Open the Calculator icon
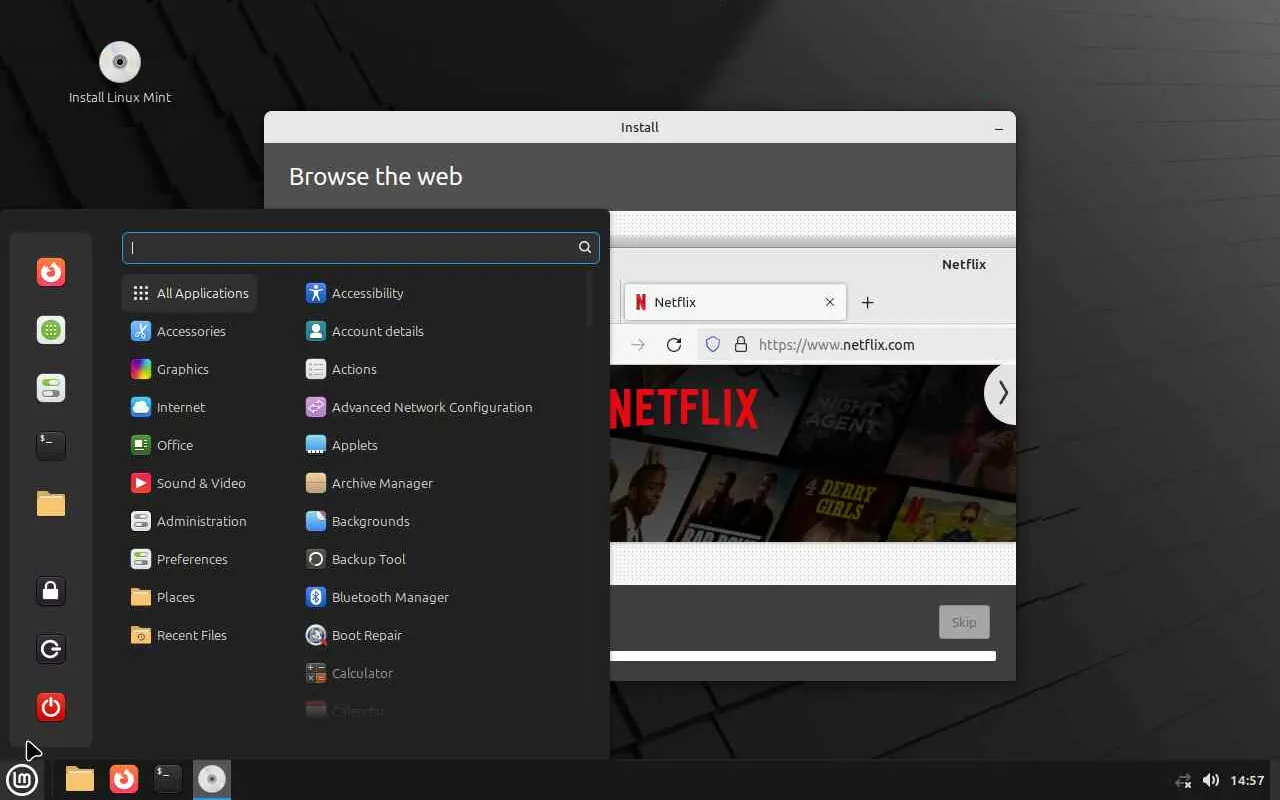The width and height of the screenshot is (1280, 800). (316, 673)
